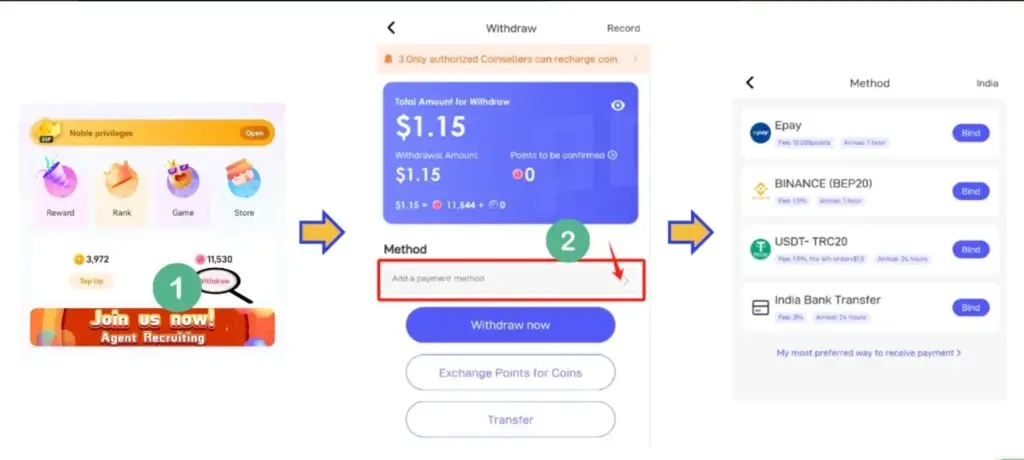
Task: Open the Rank crown icon
Action: (x=121, y=179)
